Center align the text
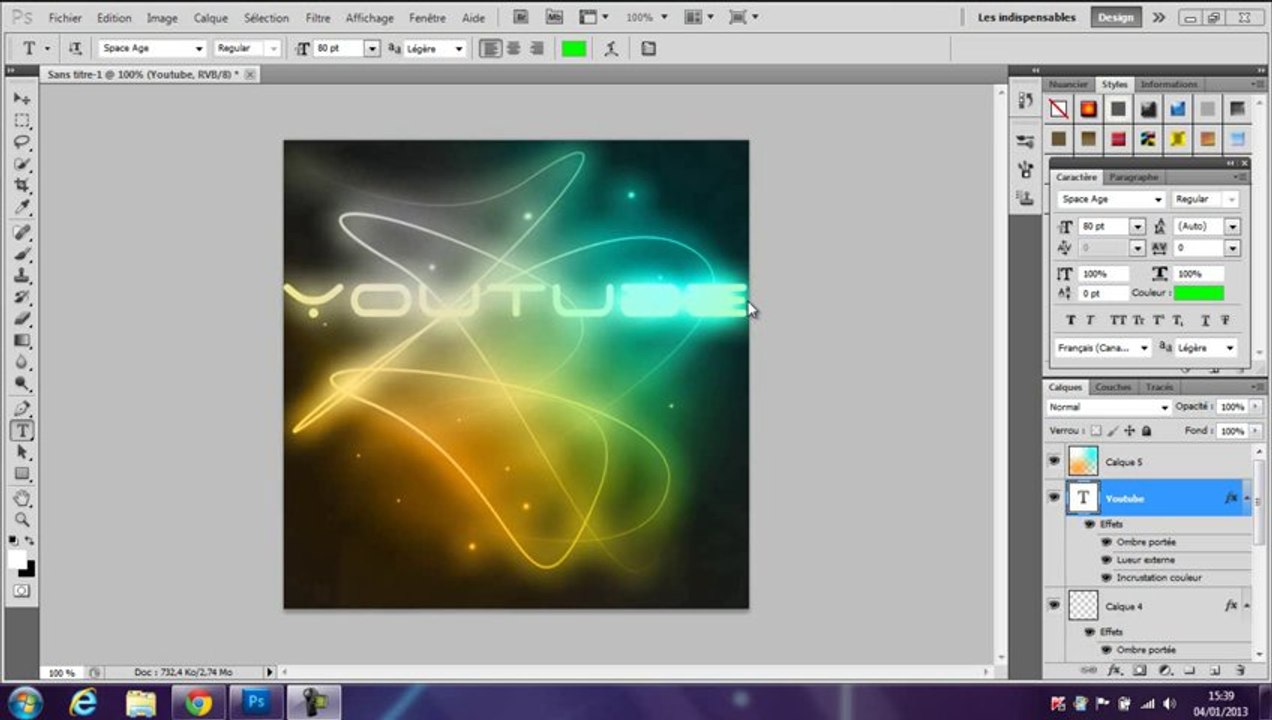This screenshot has height=720, width=1272. pos(513,48)
